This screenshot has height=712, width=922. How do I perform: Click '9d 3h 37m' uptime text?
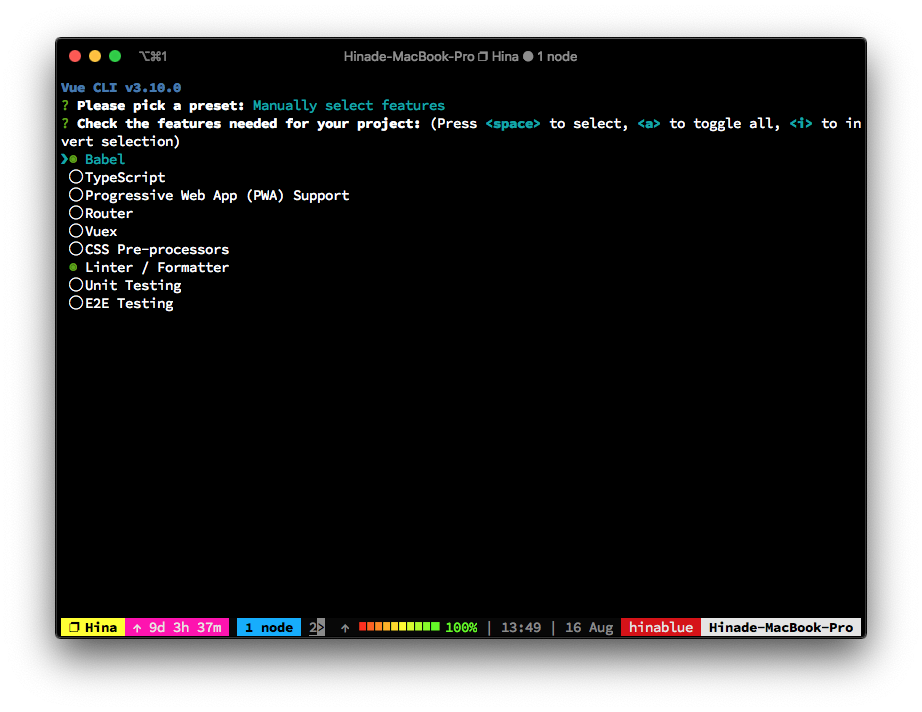pyautogui.click(x=185, y=628)
